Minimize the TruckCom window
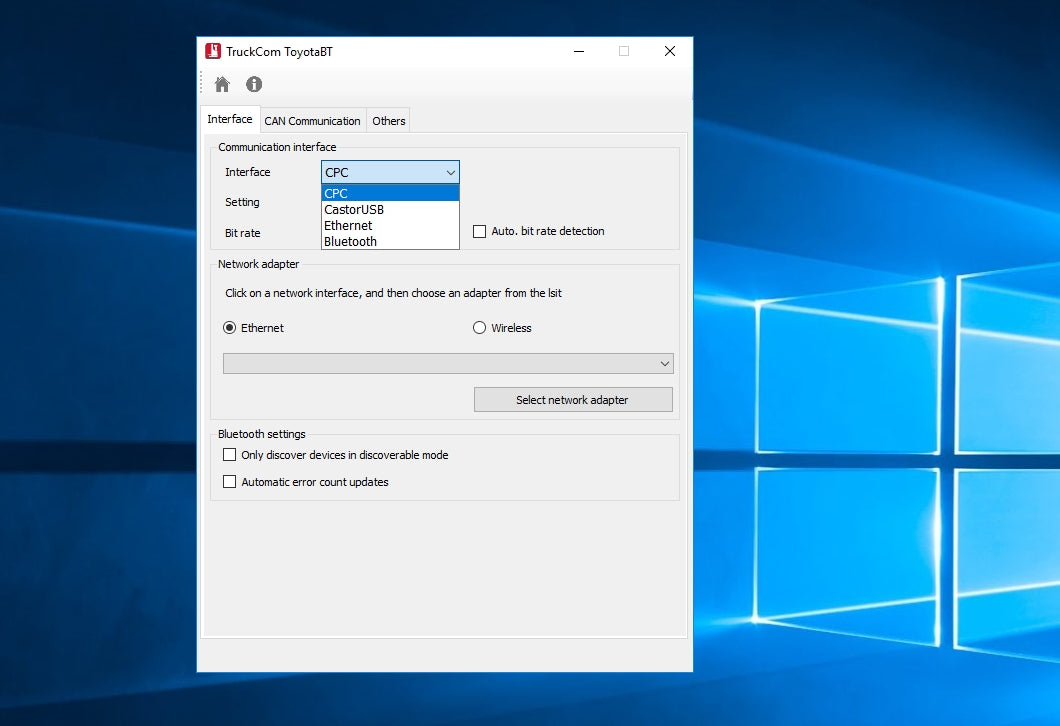This screenshot has width=1060, height=726. pos(578,52)
